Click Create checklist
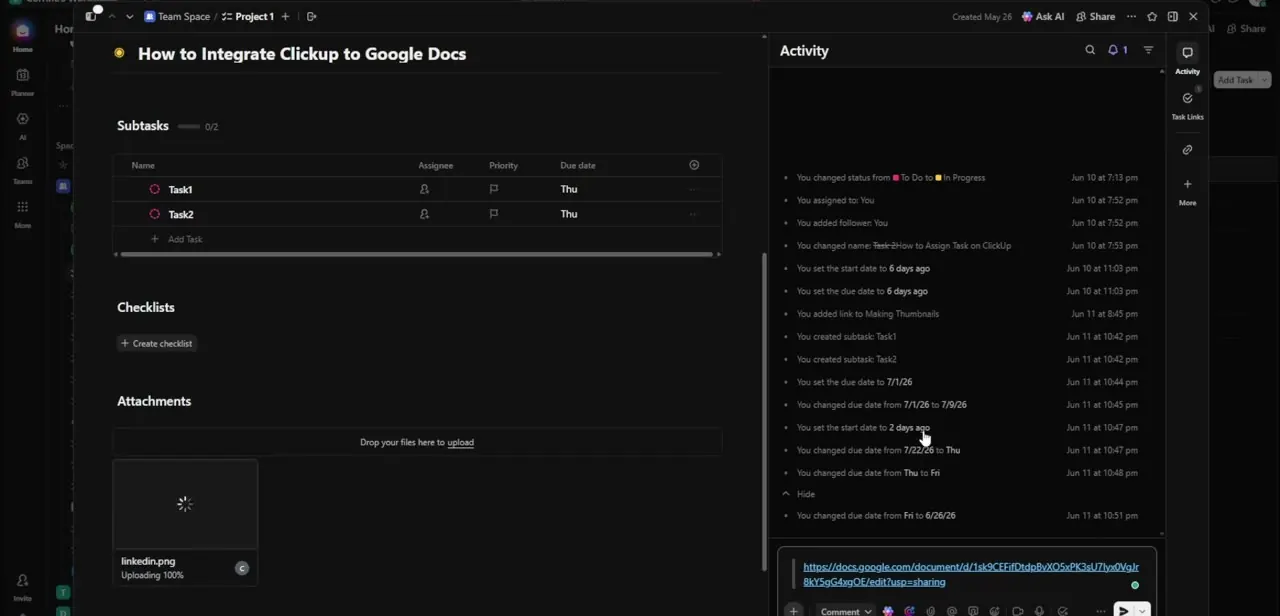This screenshot has width=1280, height=616. coord(156,343)
